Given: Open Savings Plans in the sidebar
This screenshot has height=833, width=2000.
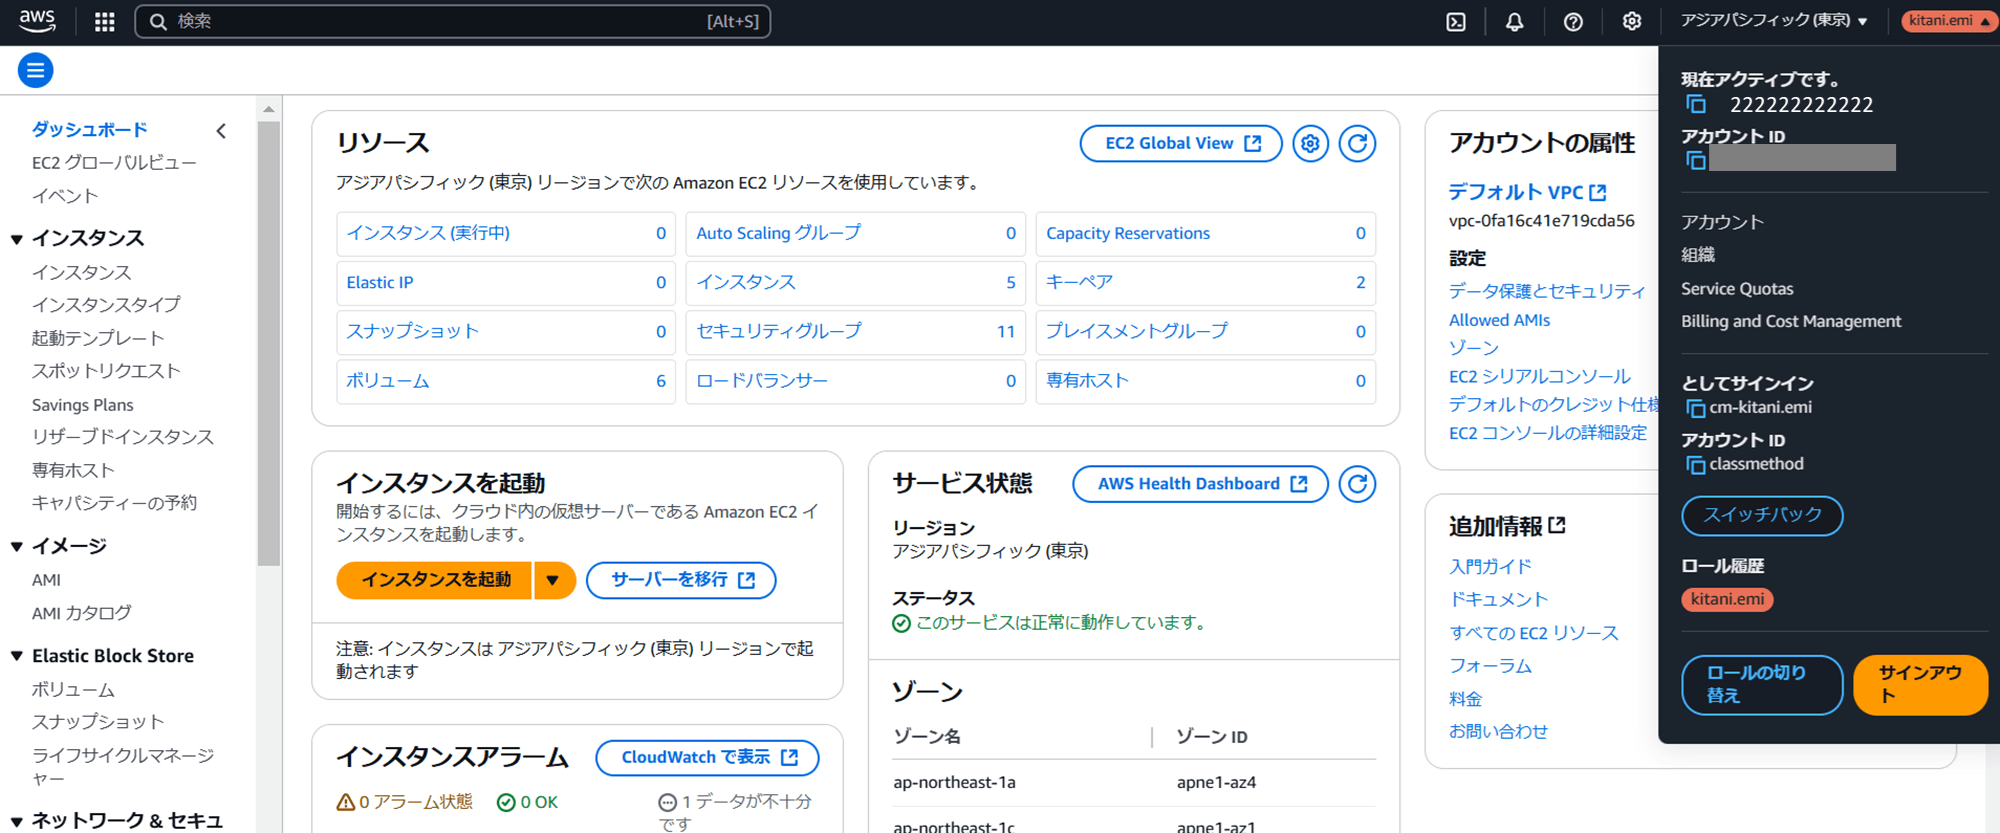Looking at the screenshot, I should click(82, 404).
